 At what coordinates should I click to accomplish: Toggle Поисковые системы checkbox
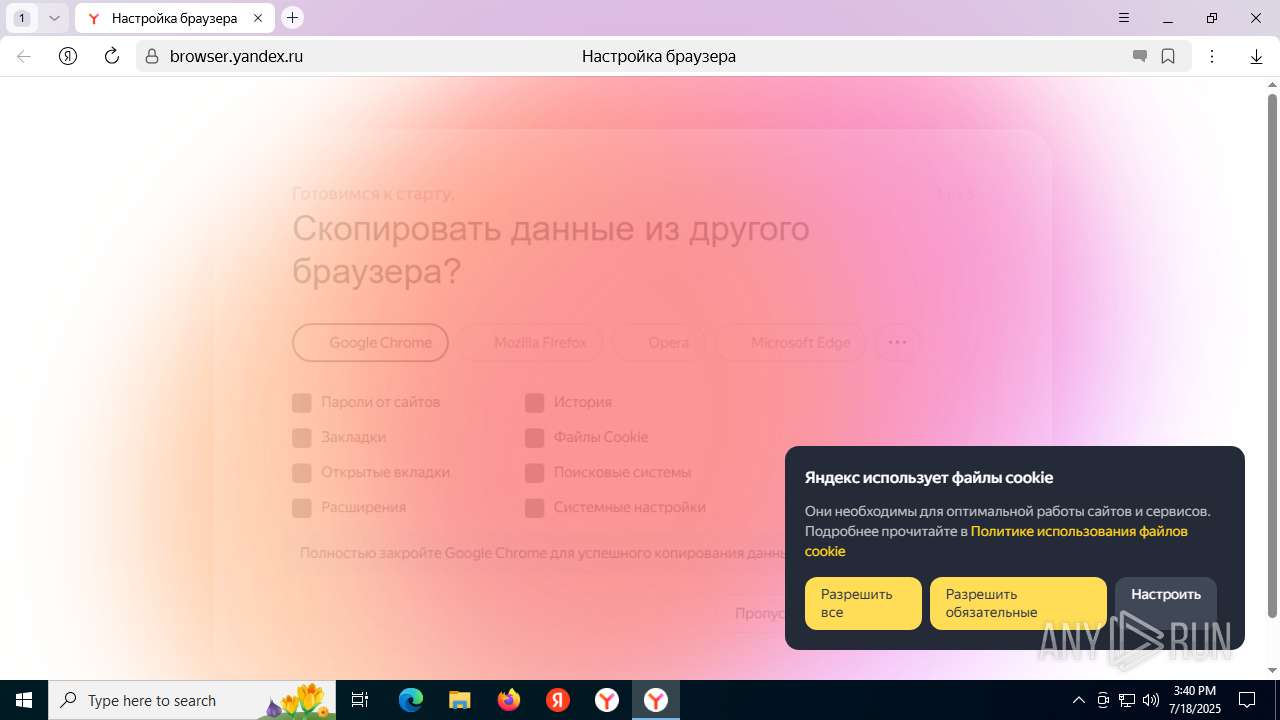(x=535, y=472)
